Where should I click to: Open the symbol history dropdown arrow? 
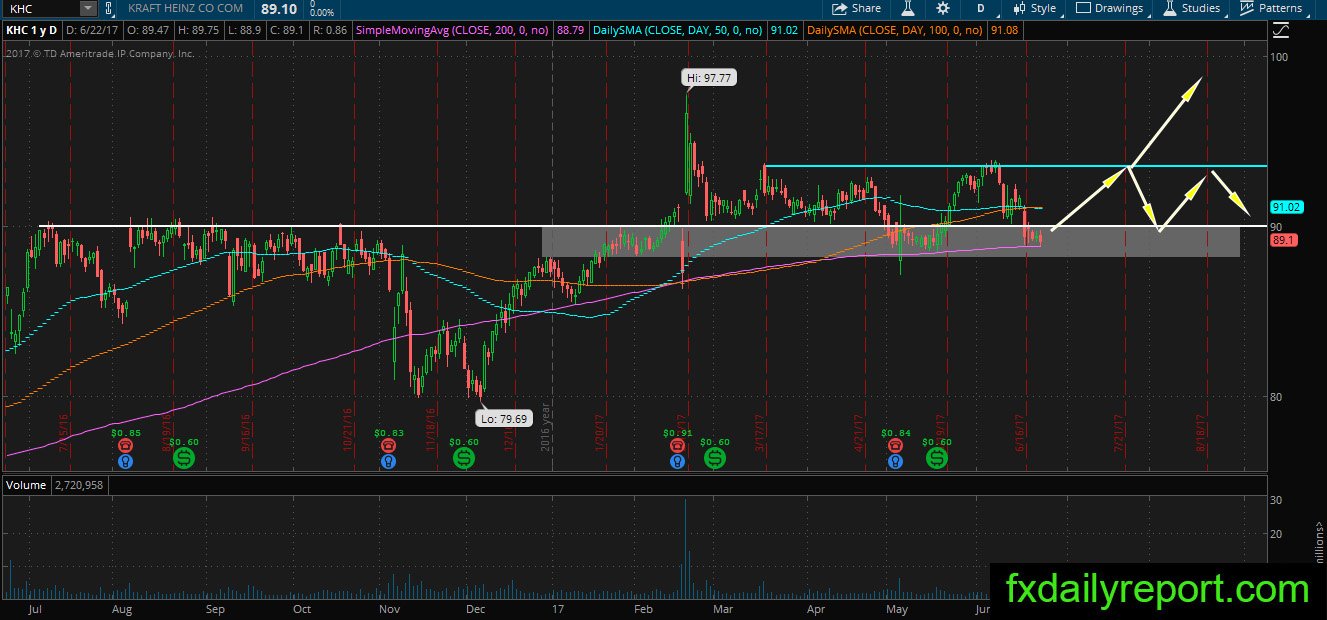click(x=88, y=8)
